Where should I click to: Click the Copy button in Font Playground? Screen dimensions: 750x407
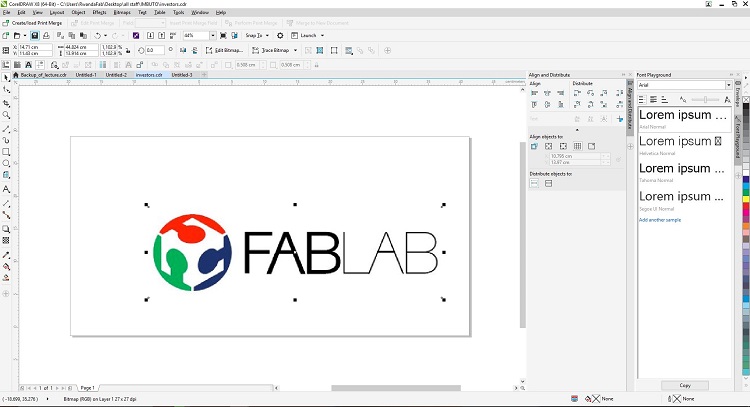pos(685,385)
